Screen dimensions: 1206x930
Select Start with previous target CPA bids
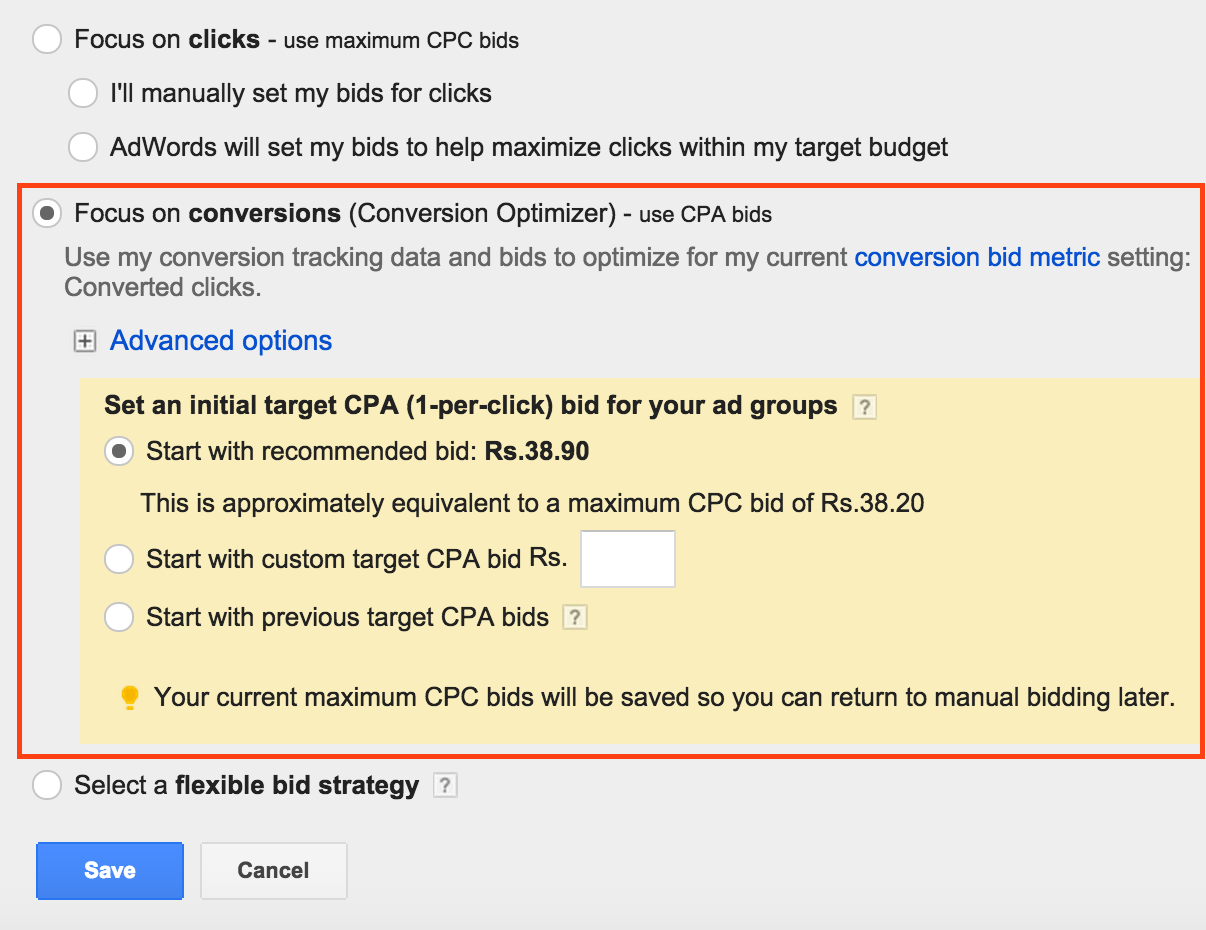119,617
